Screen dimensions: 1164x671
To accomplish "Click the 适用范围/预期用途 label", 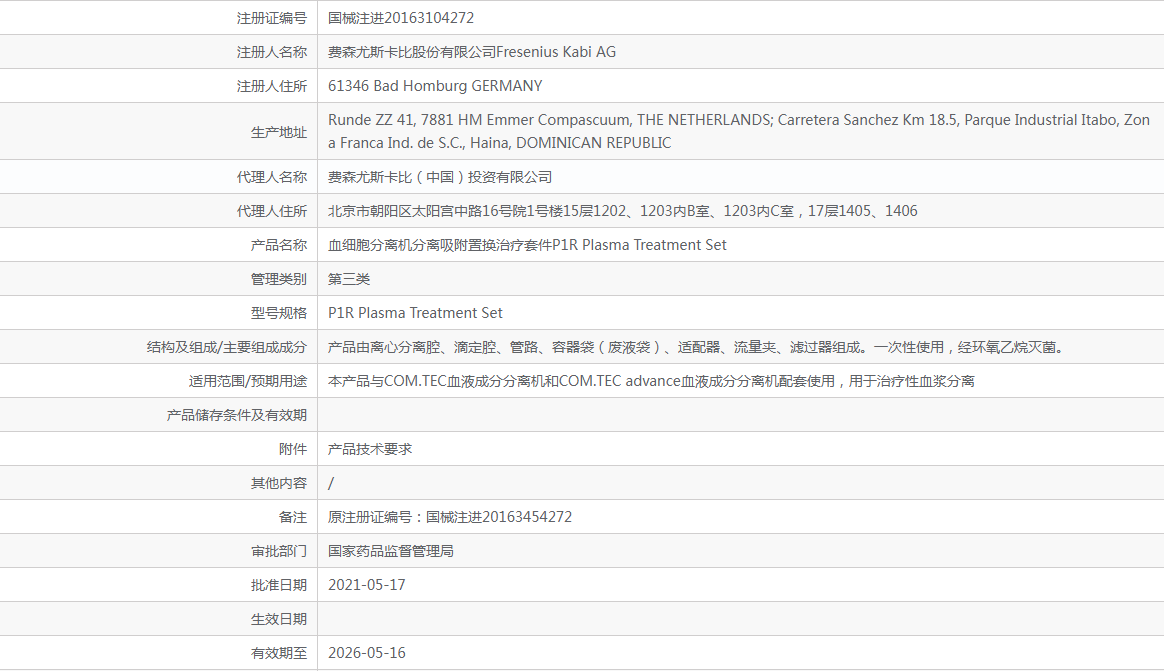I will pos(247,382).
